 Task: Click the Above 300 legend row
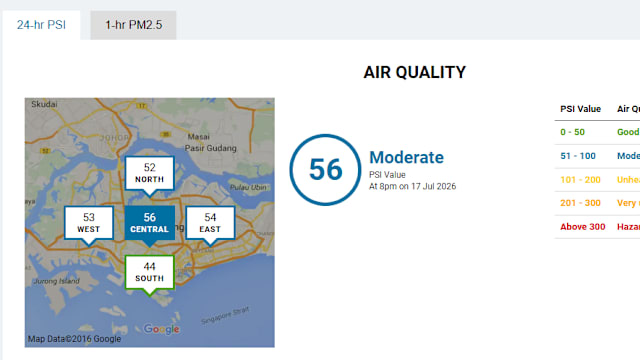point(597,227)
